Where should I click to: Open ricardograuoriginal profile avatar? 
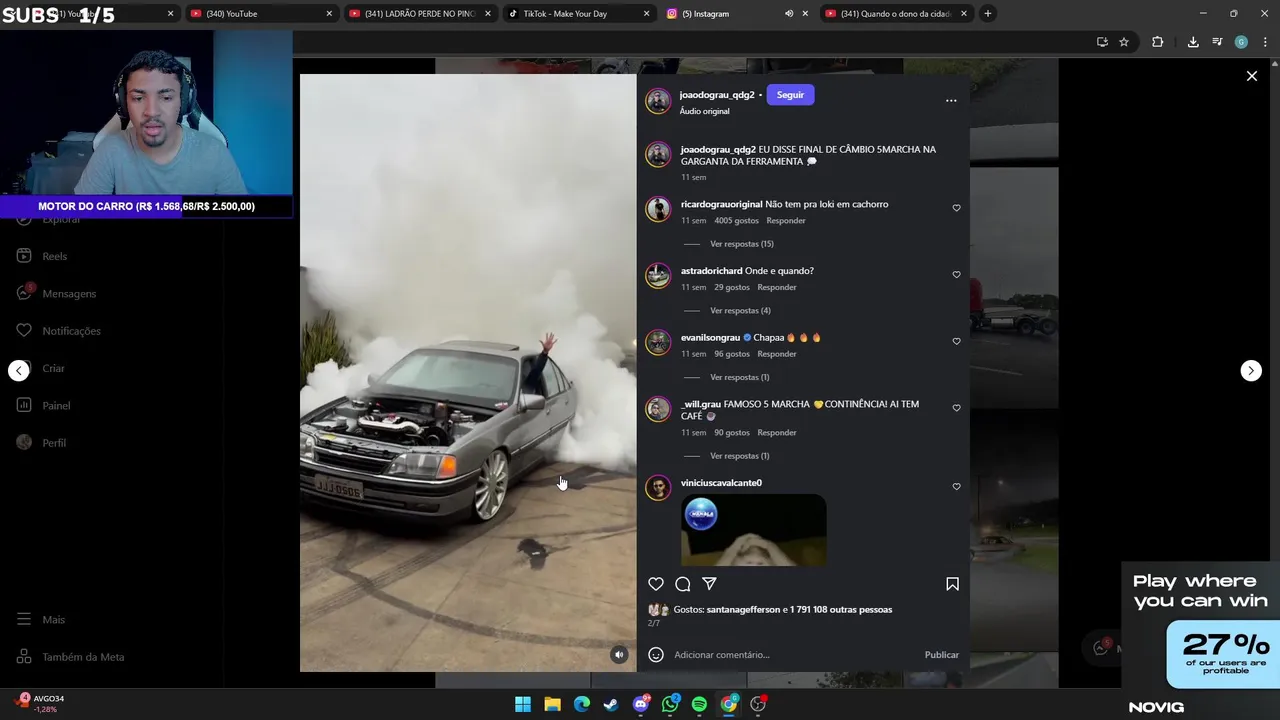658,208
